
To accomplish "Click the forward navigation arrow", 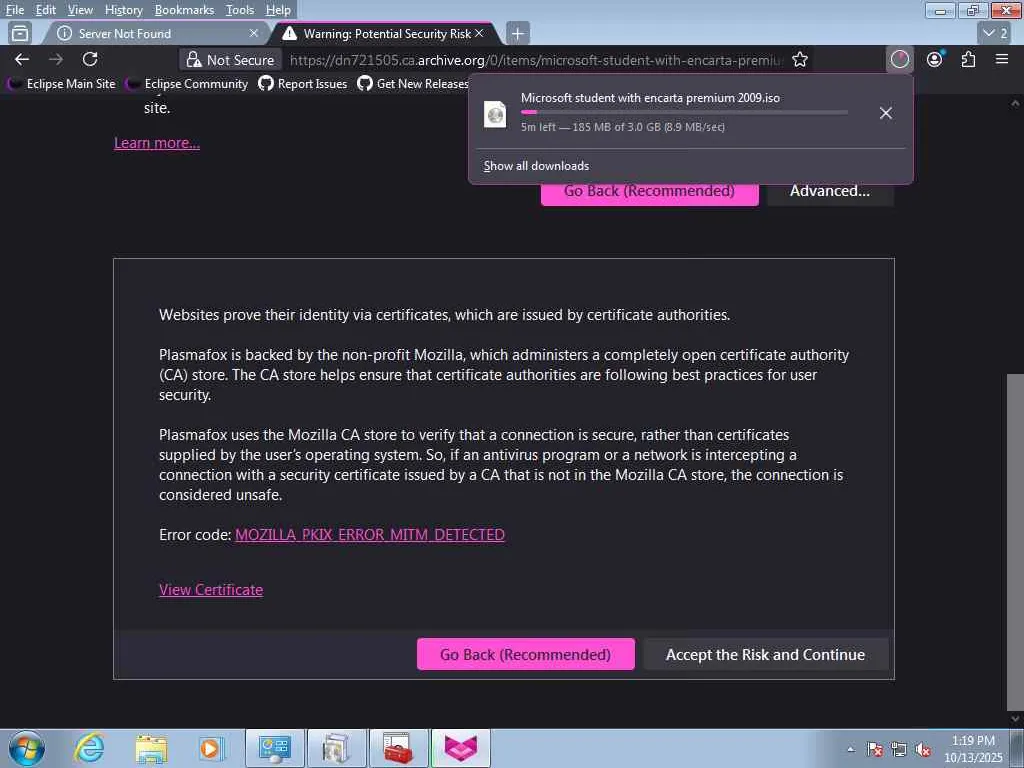I will pyautogui.click(x=56, y=59).
